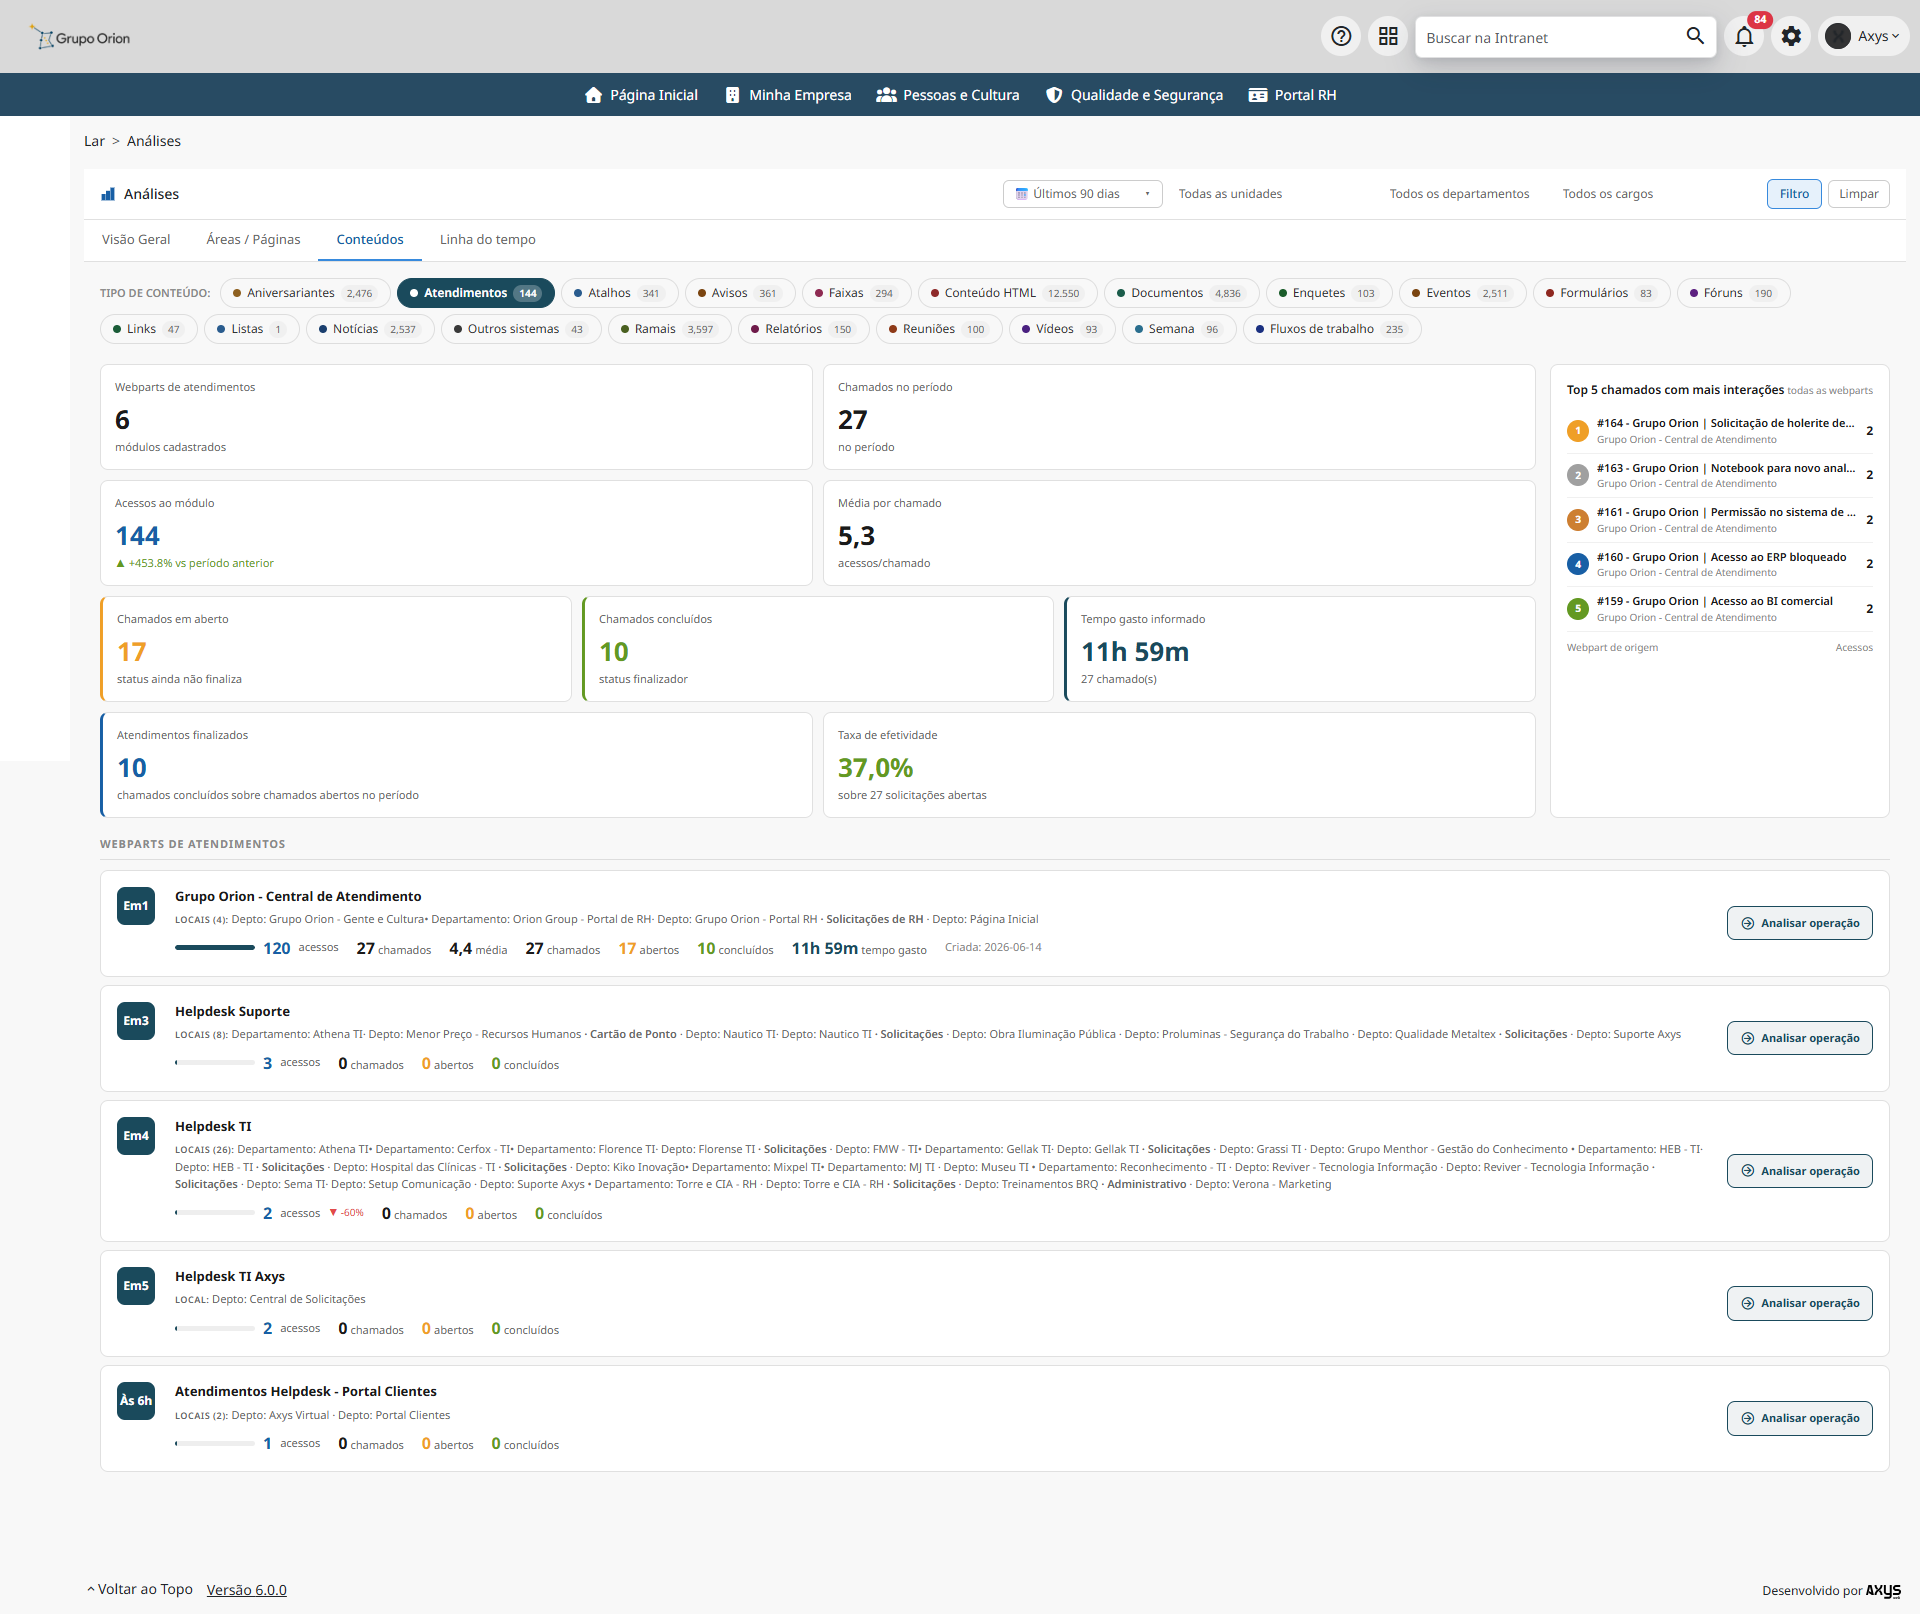Click Voltar ao Topo link
The width and height of the screenshot is (1920, 1614).
pos(140,1590)
